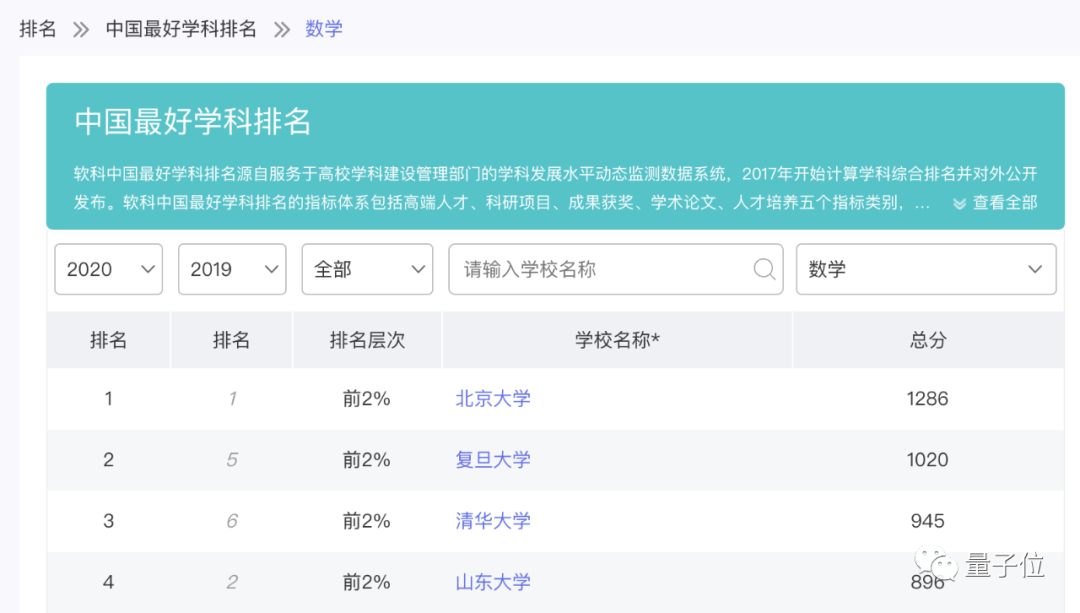This screenshot has height=613, width=1080.
Task: Open the 数学 subject dropdown
Action: click(x=925, y=269)
